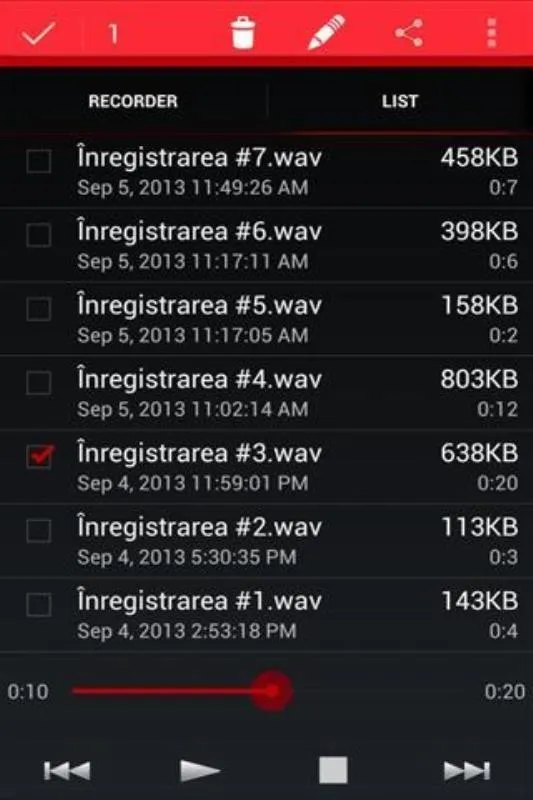Click the selection count number 1

113,34
